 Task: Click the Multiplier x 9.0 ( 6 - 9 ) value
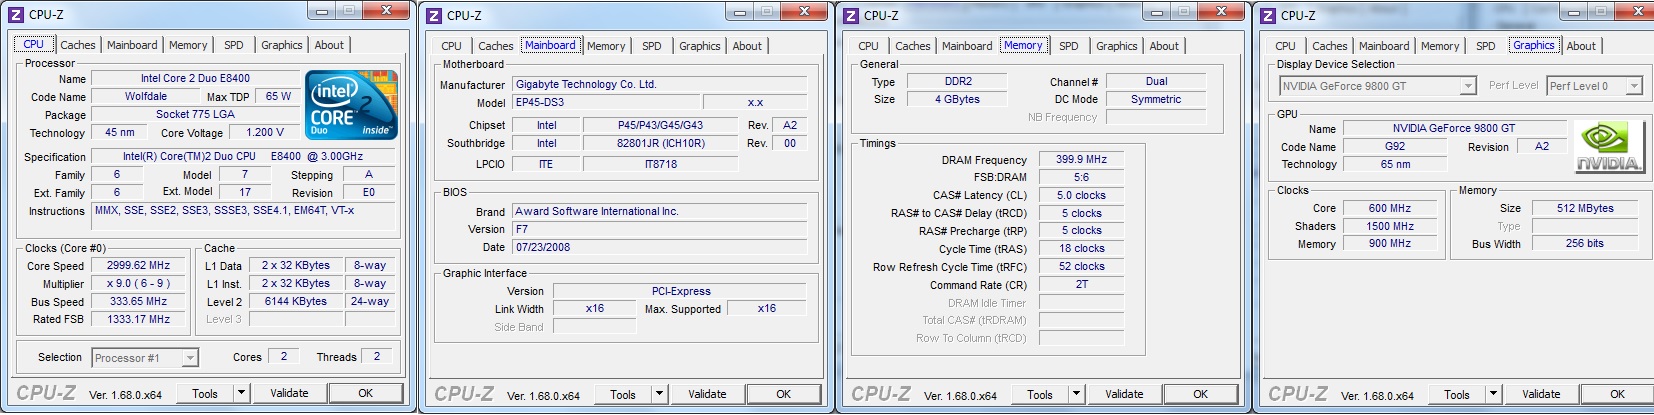point(139,284)
